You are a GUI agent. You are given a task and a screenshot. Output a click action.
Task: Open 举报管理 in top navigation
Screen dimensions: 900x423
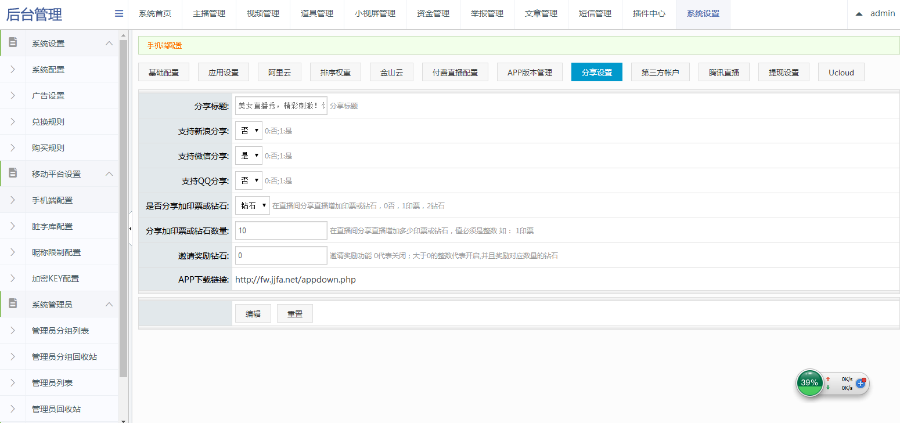(x=487, y=14)
